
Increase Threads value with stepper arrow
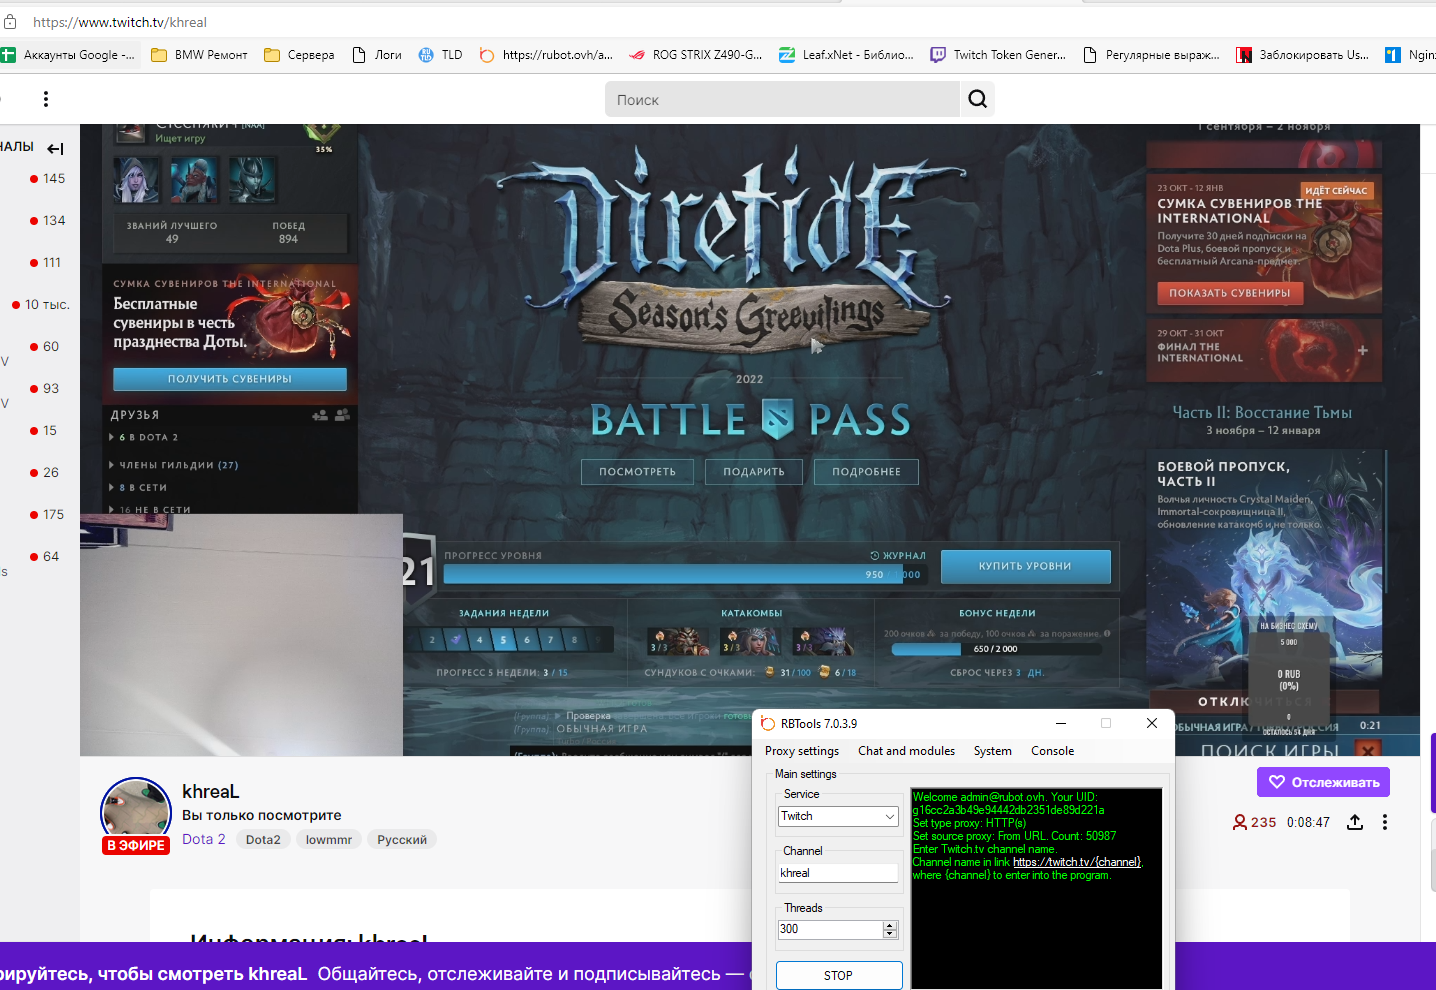pyautogui.click(x=890, y=925)
